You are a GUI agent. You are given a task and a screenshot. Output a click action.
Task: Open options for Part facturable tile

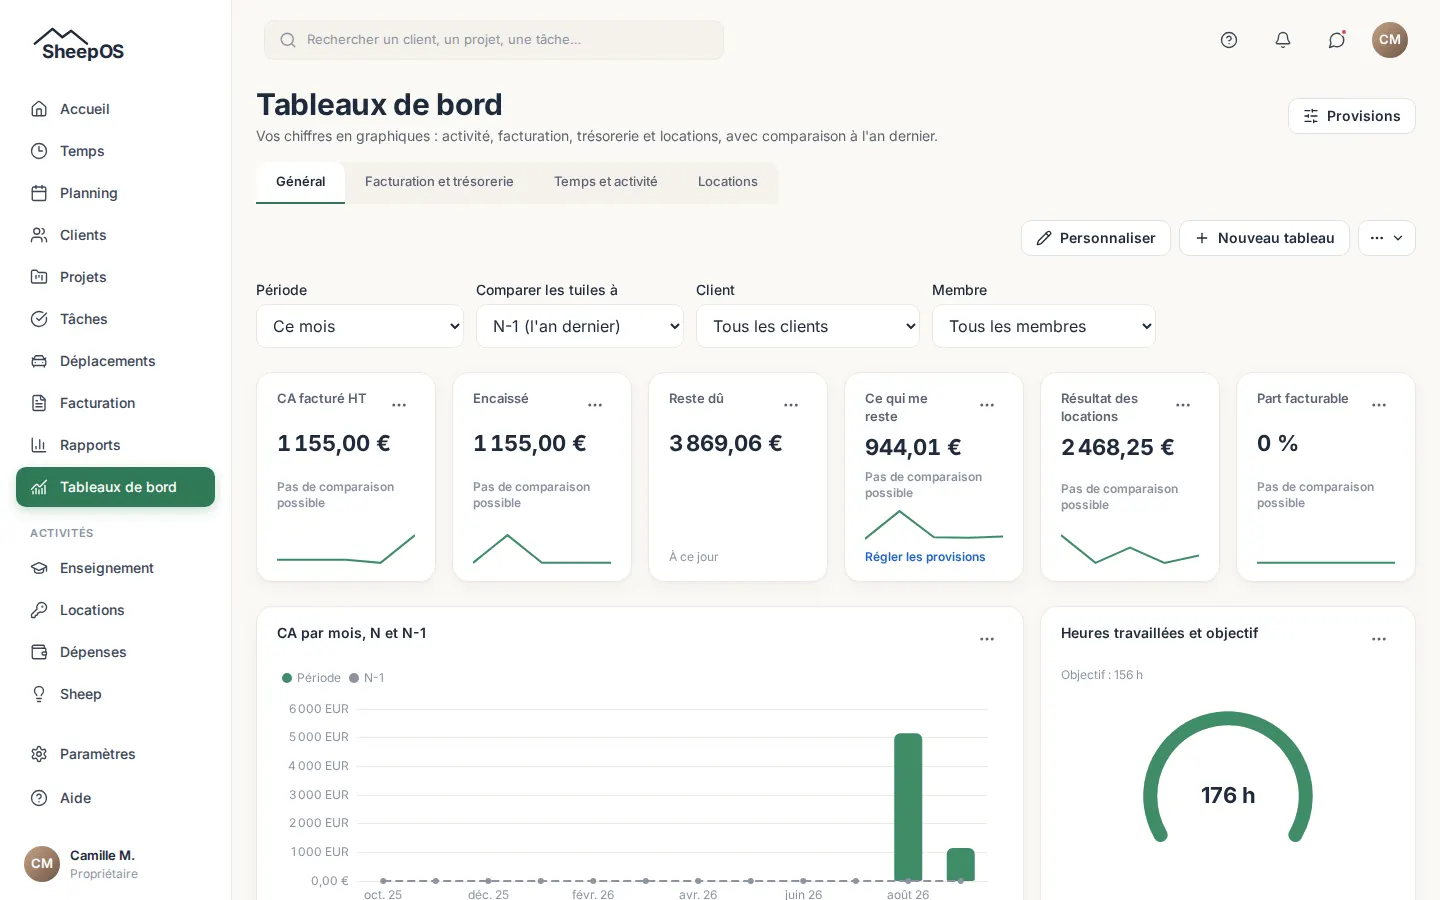[x=1379, y=405]
